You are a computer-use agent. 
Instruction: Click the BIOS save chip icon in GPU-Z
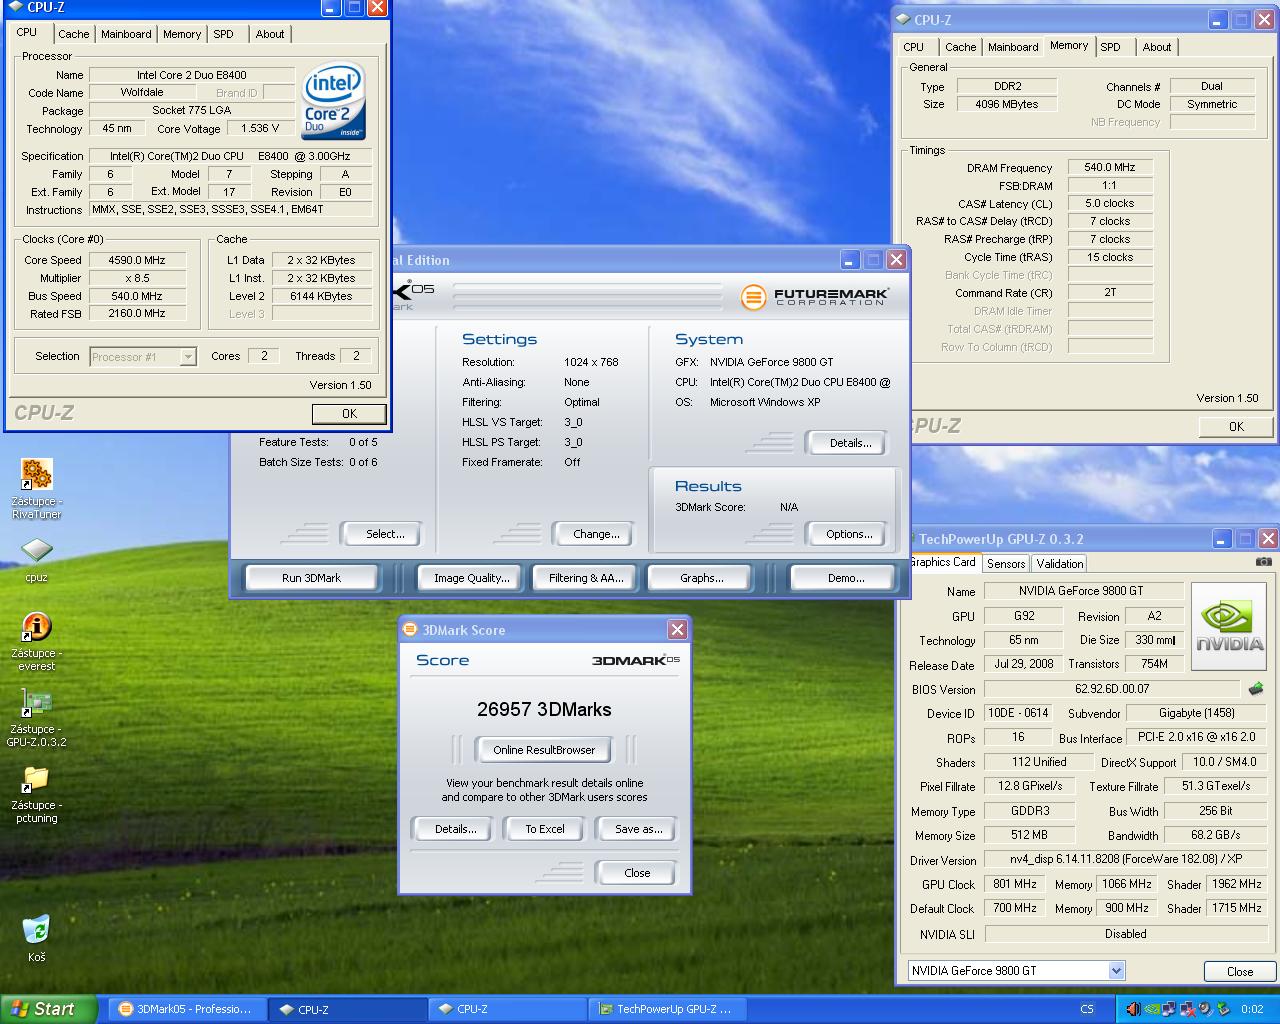1256,688
